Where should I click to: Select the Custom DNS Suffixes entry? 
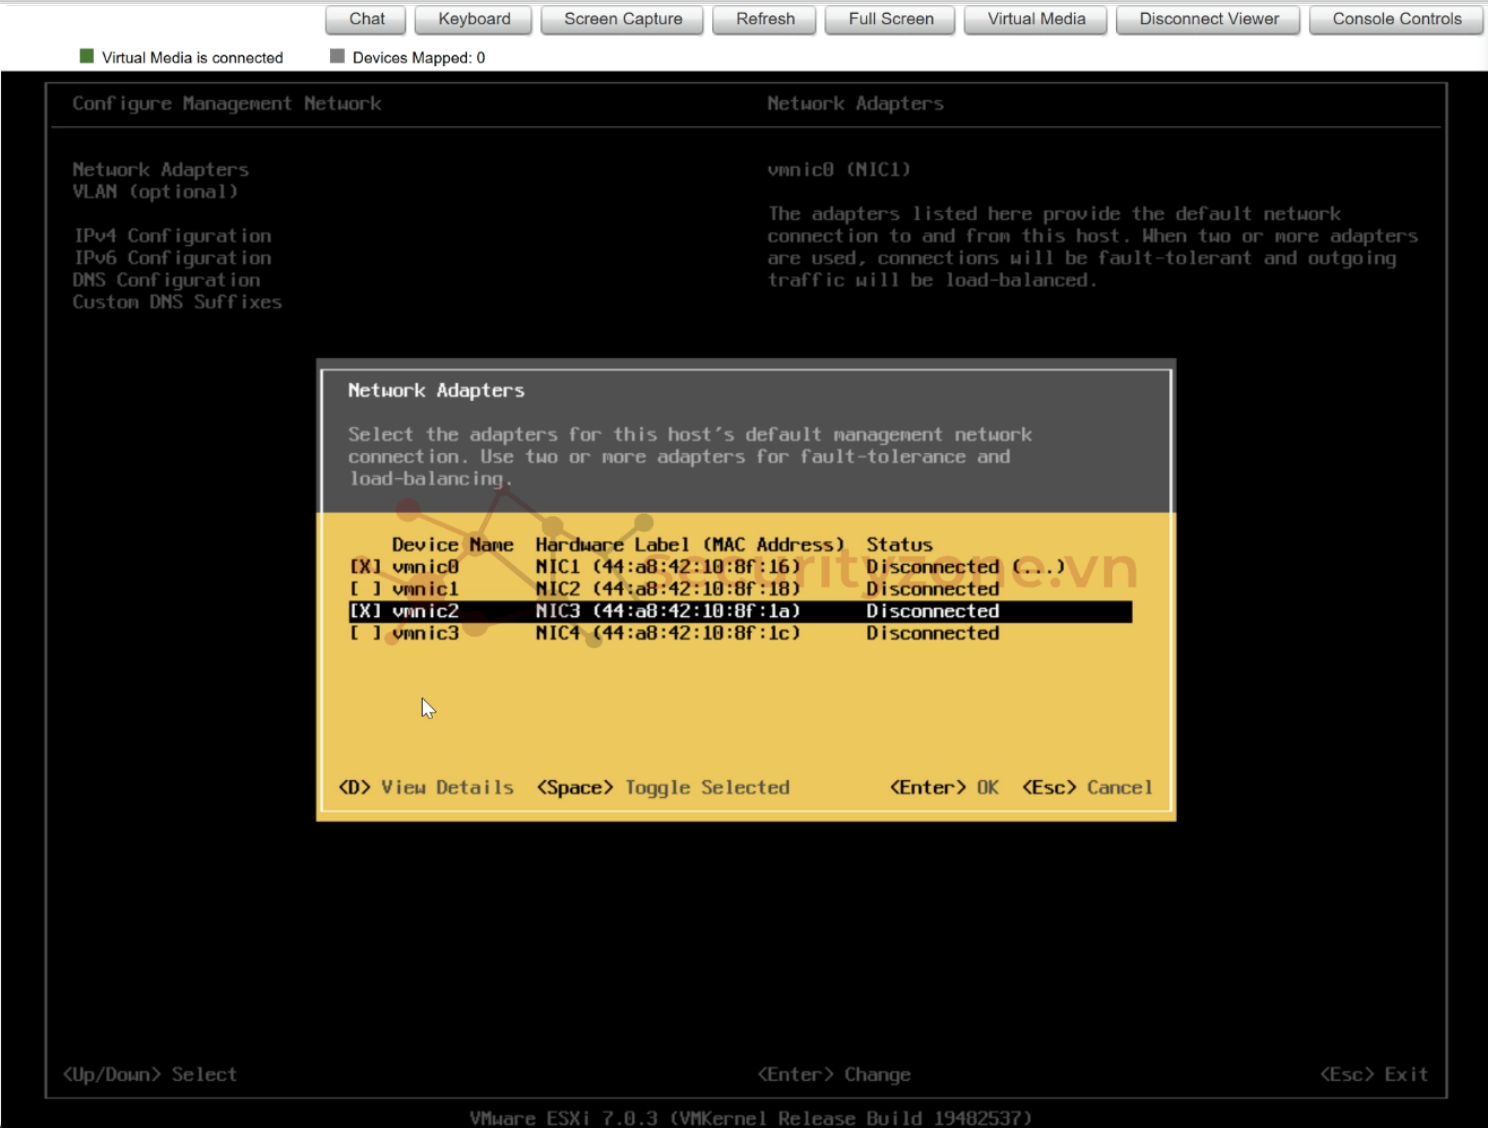pyautogui.click(x=177, y=302)
